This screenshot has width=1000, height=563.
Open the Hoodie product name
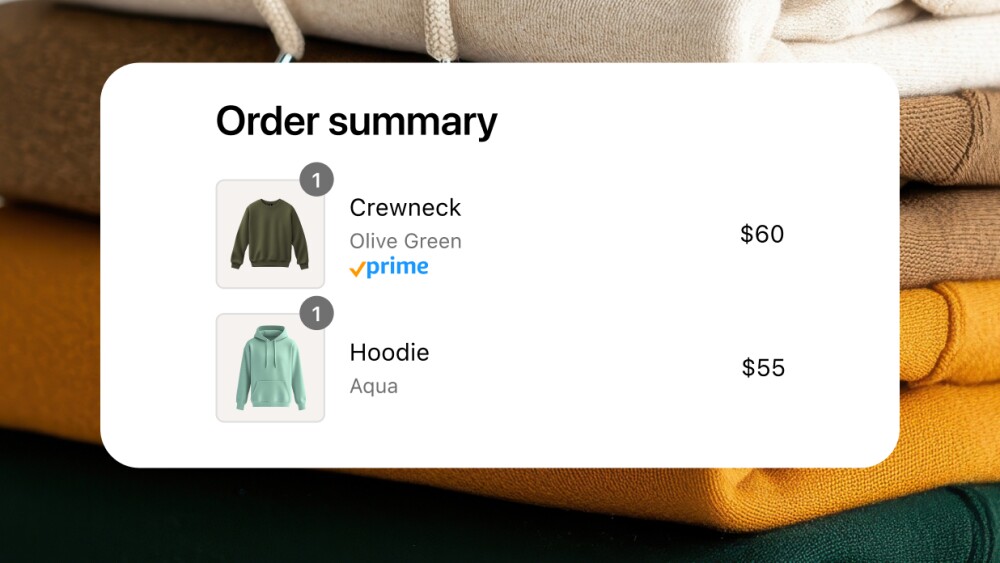(x=389, y=353)
